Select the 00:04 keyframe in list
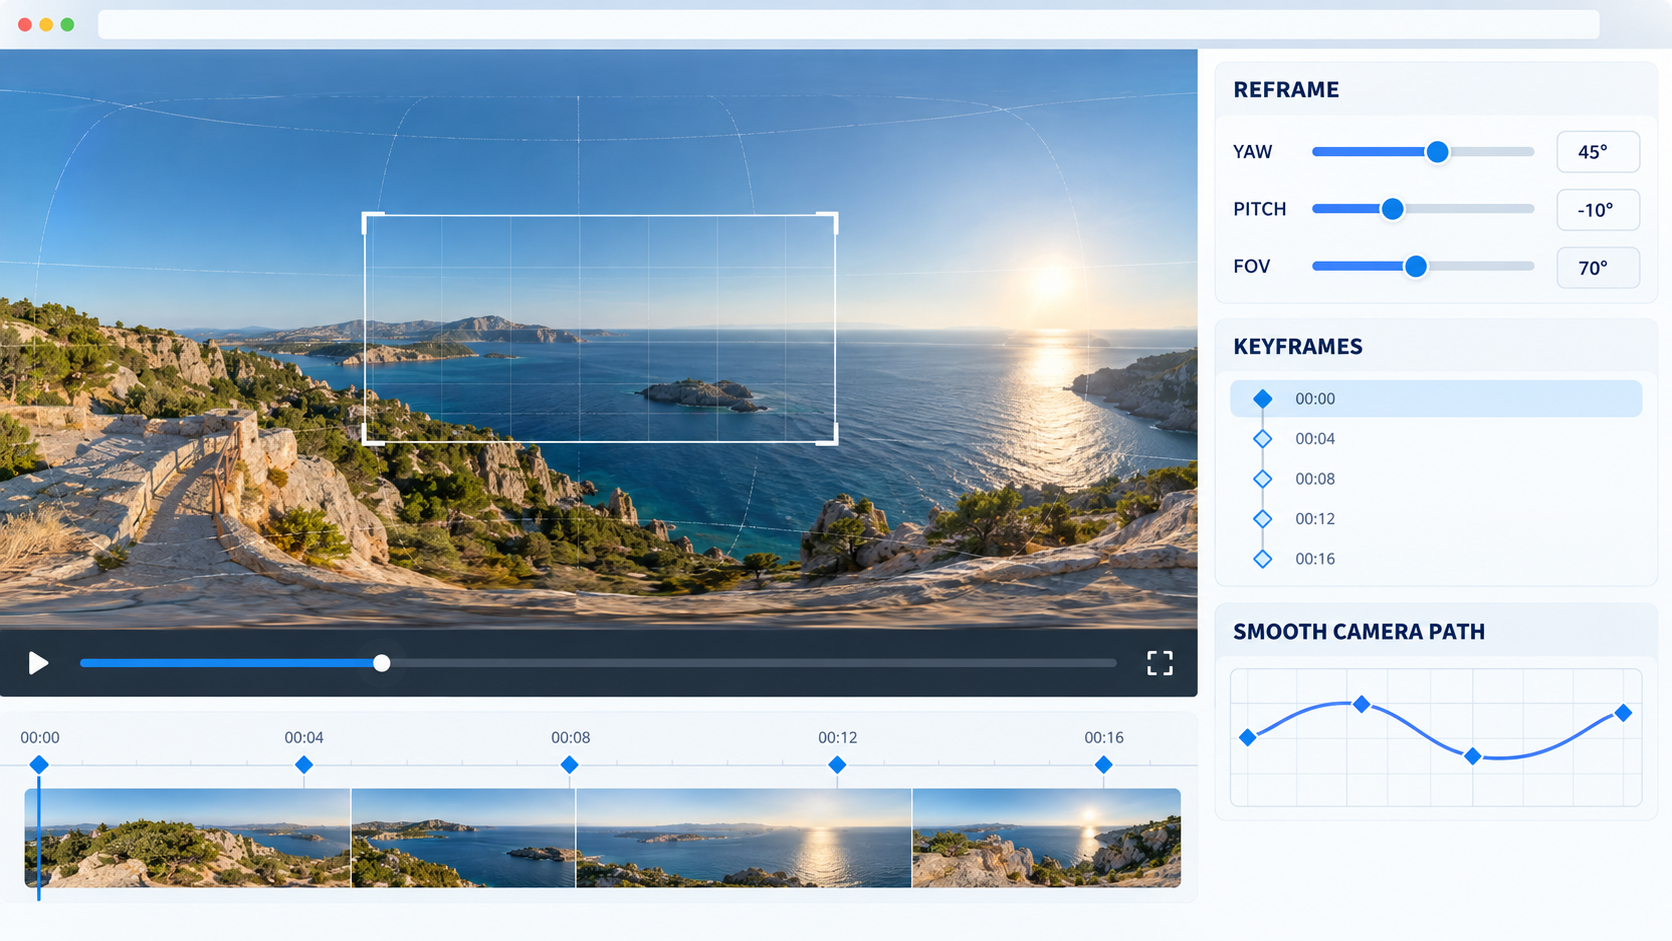Image resolution: width=1672 pixels, height=941 pixels. click(x=1436, y=438)
